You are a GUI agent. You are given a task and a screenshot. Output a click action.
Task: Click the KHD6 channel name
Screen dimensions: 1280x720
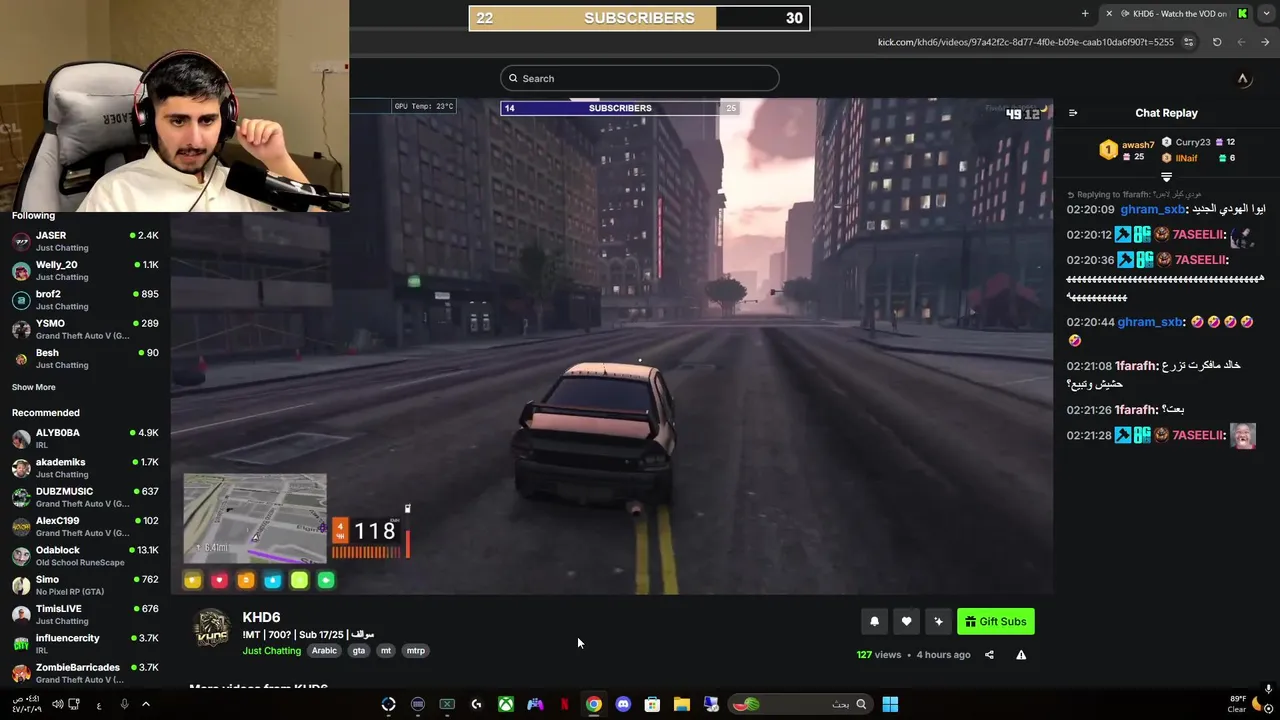[x=261, y=617]
